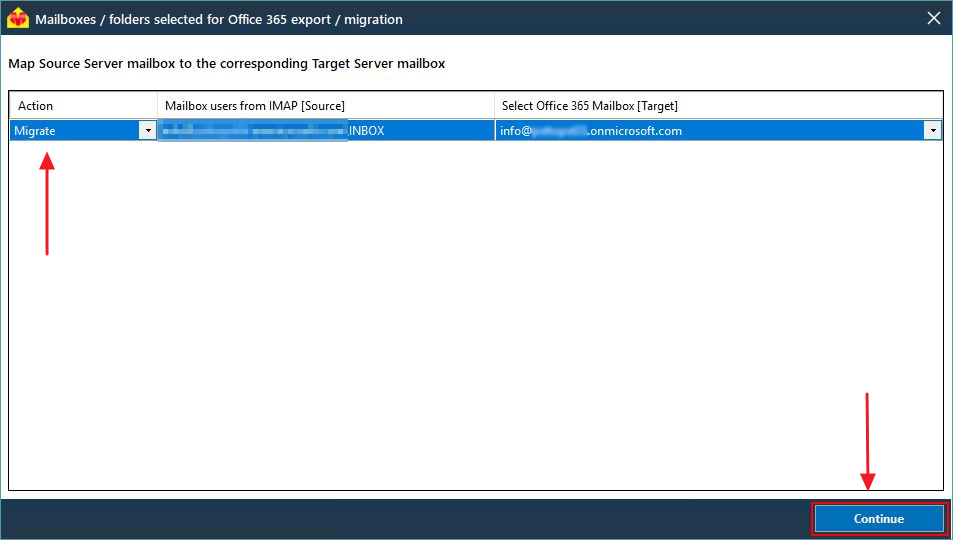The height and width of the screenshot is (540, 953).
Task: Click the Select Office 365 Mailbox header
Action: (718, 106)
